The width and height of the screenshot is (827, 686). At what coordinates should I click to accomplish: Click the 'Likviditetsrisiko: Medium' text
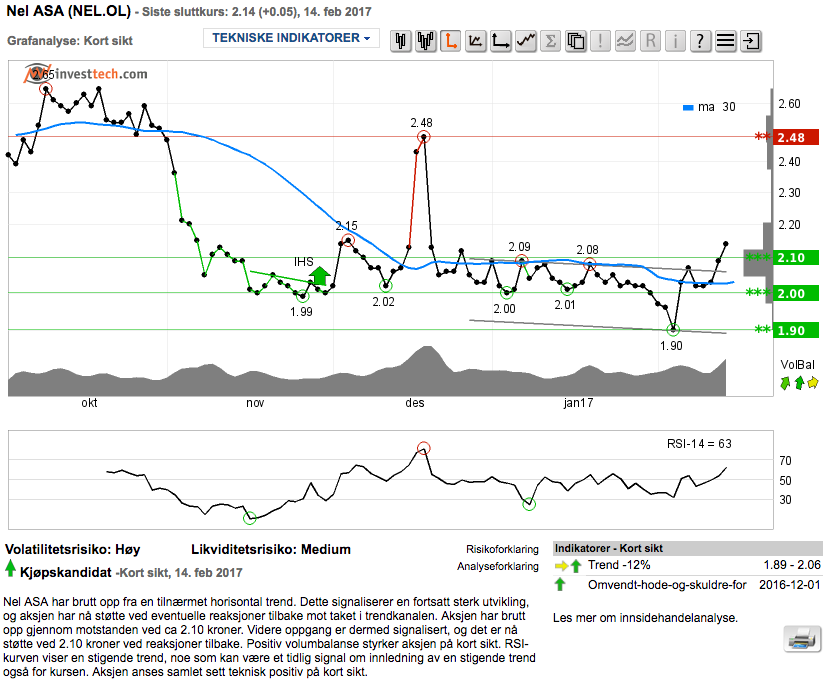pos(271,549)
